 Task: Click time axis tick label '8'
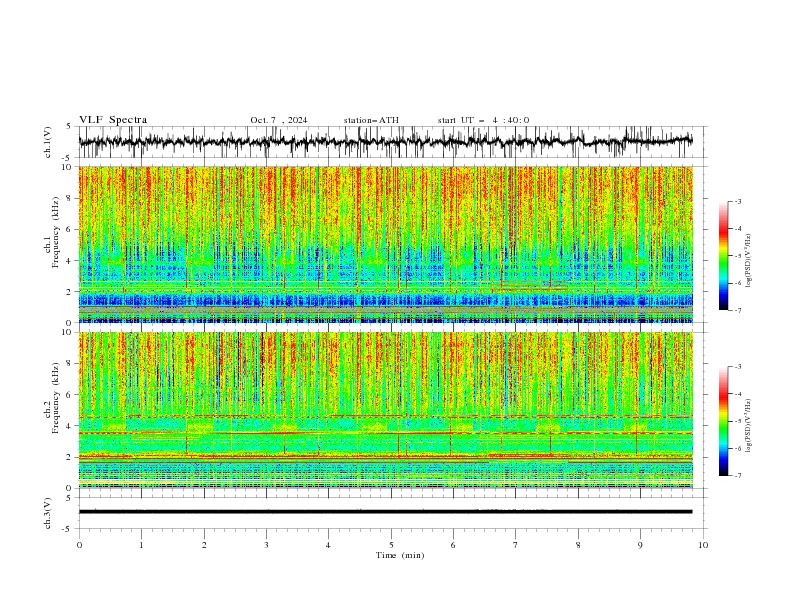pyautogui.click(x=578, y=545)
